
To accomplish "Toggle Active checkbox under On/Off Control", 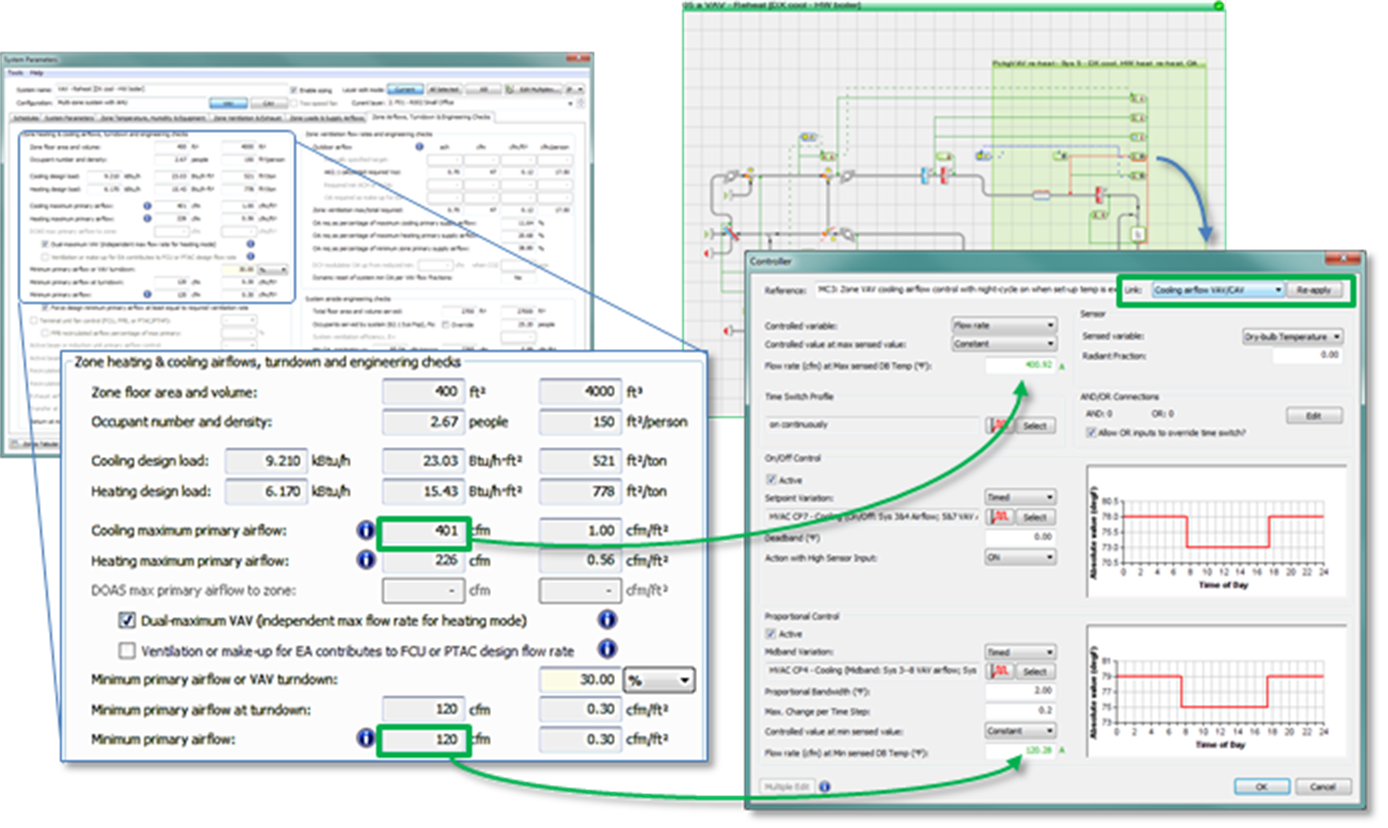I will tap(770, 480).
